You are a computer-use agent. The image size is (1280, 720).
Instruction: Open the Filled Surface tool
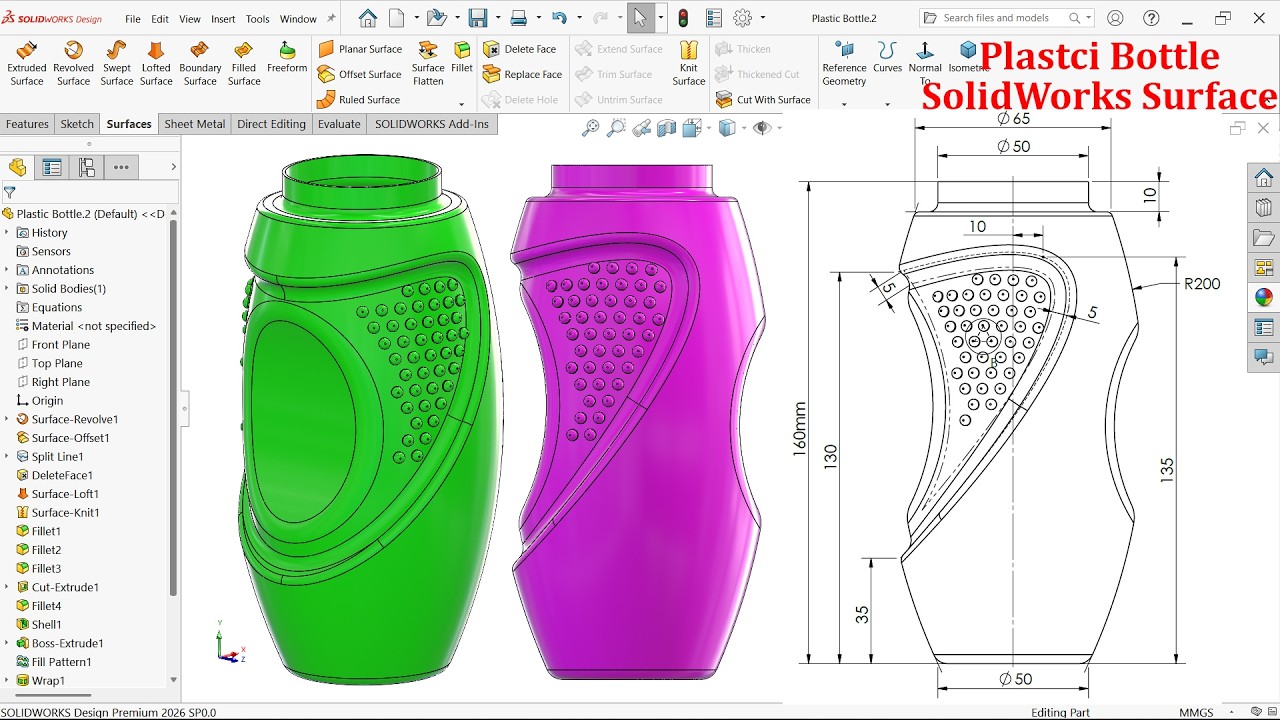point(244,63)
